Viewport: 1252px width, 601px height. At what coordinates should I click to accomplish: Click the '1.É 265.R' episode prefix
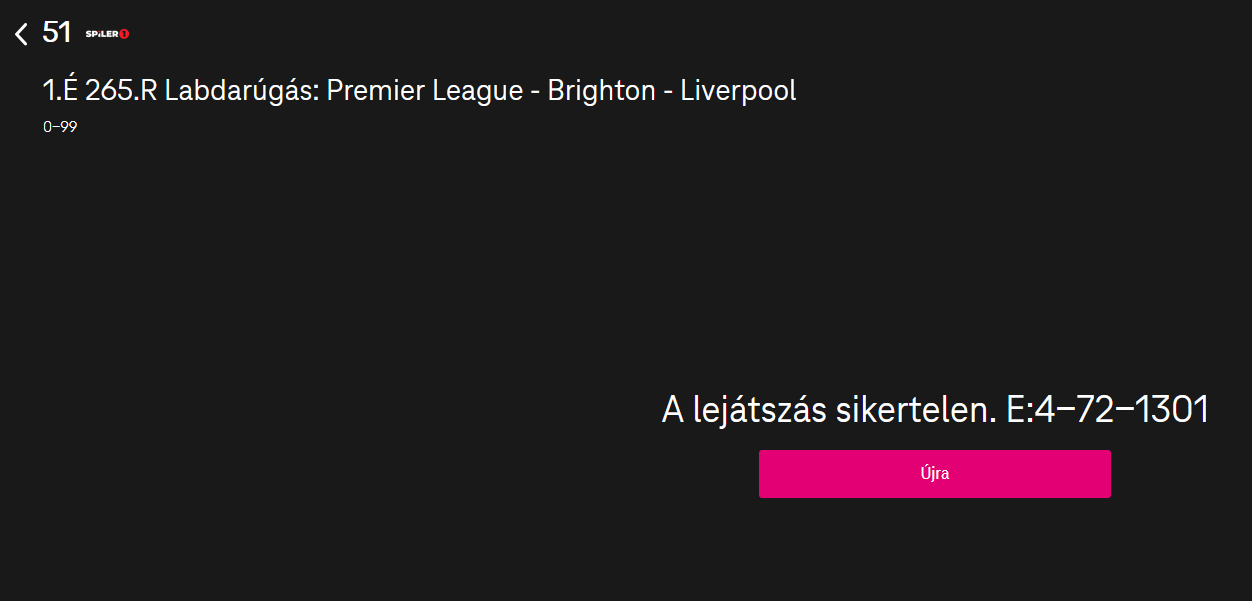click(x=100, y=91)
